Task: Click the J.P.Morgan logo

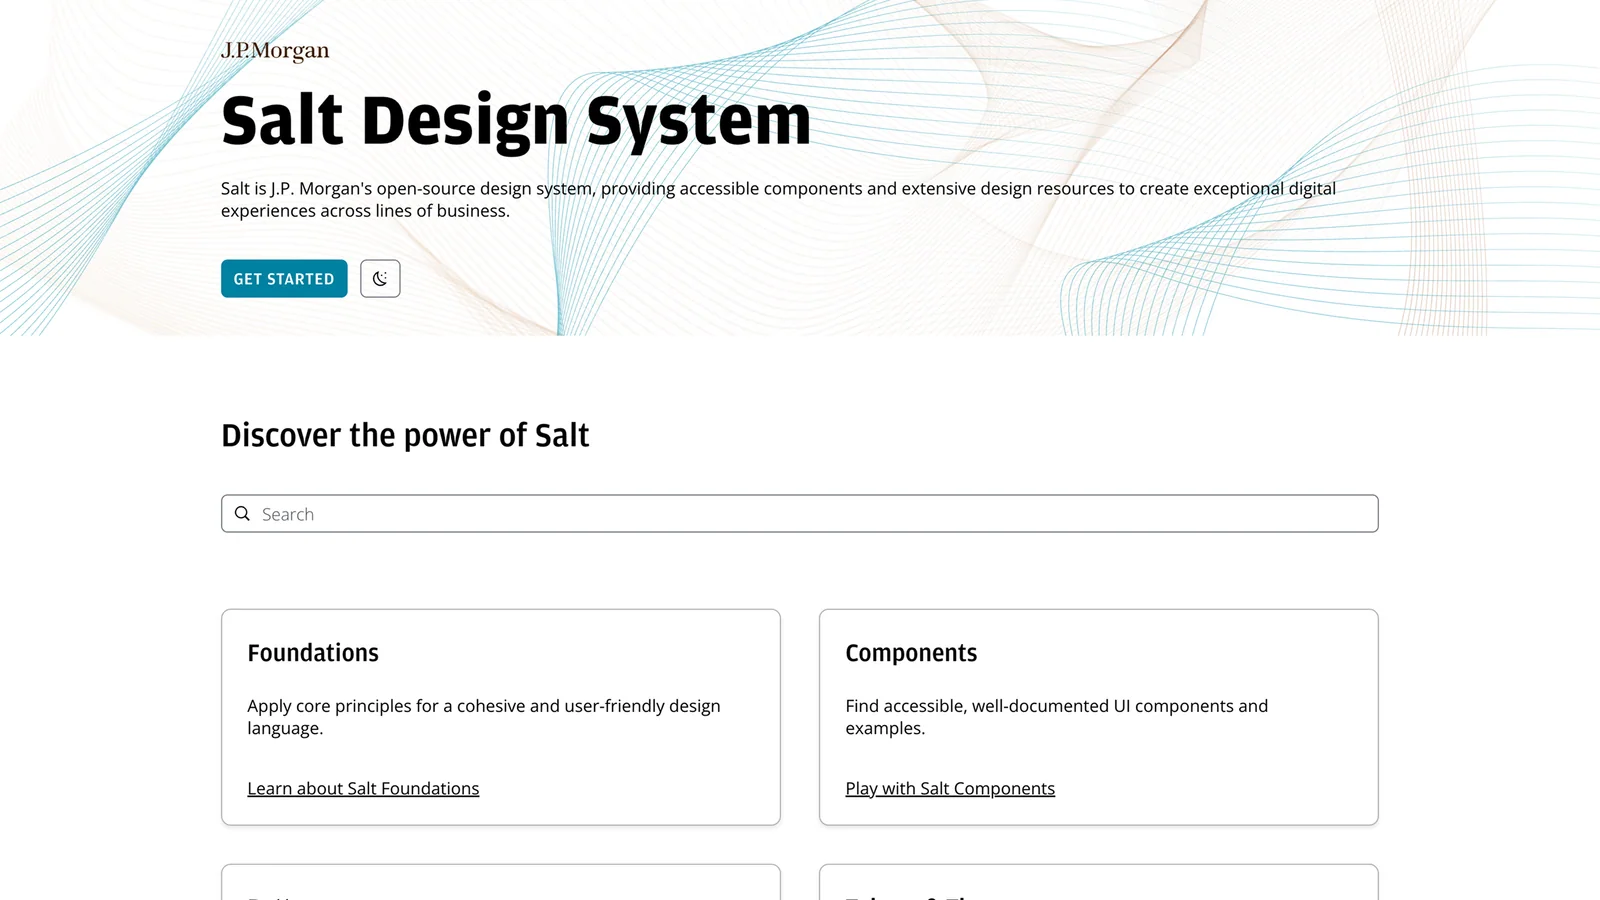Action: coord(275,51)
